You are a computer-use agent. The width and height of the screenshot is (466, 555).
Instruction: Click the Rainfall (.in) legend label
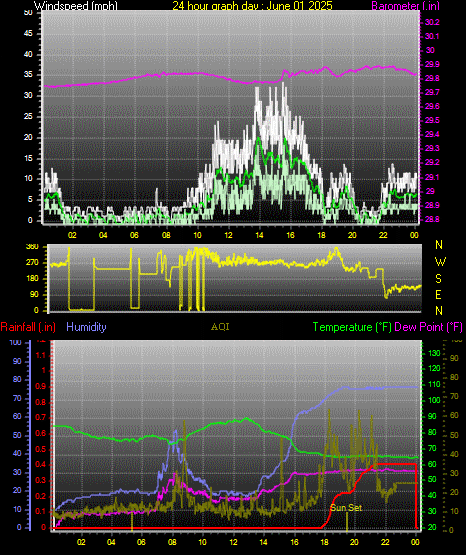(28, 327)
